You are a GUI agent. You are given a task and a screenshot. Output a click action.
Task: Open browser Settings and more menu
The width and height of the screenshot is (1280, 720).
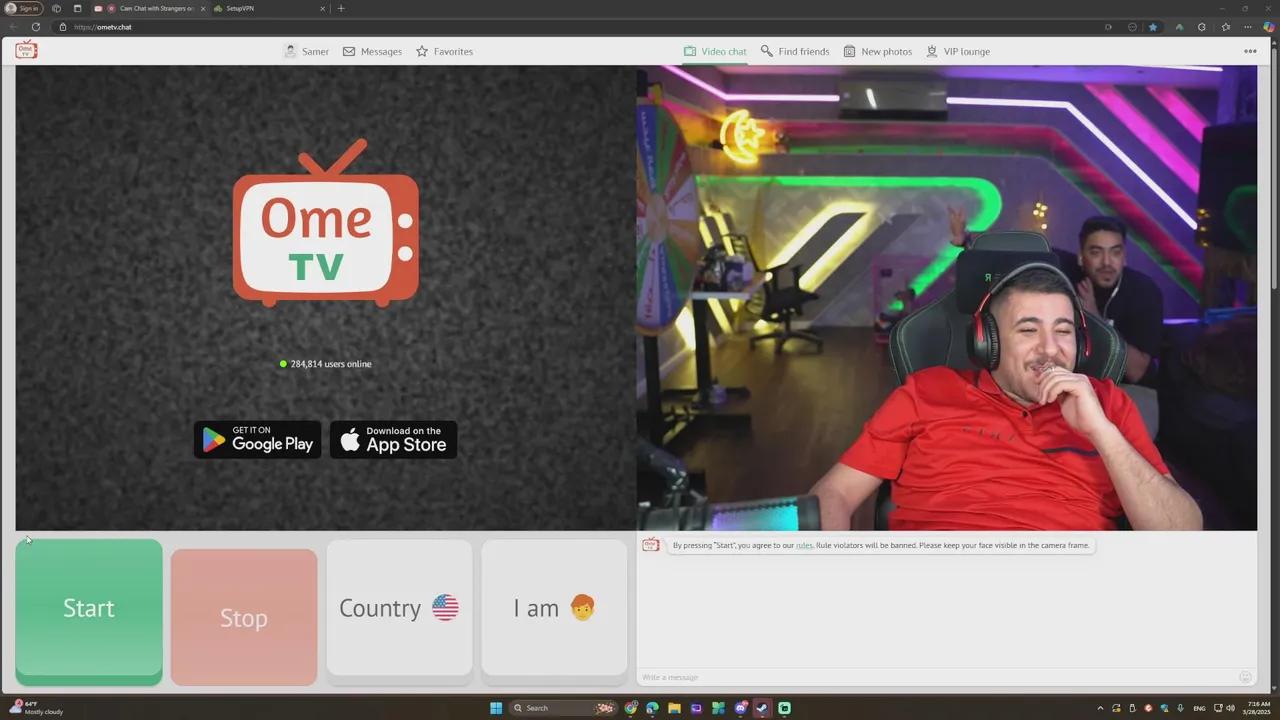(1248, 27)
